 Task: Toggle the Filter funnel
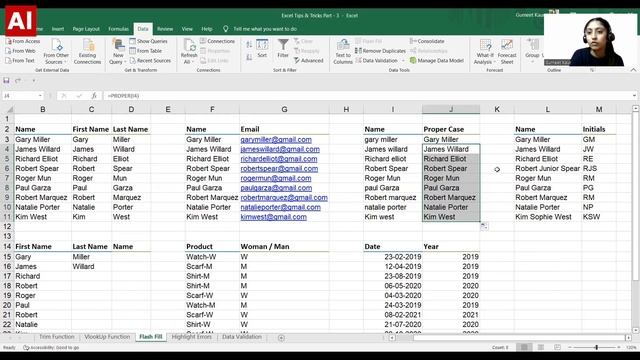283,48
